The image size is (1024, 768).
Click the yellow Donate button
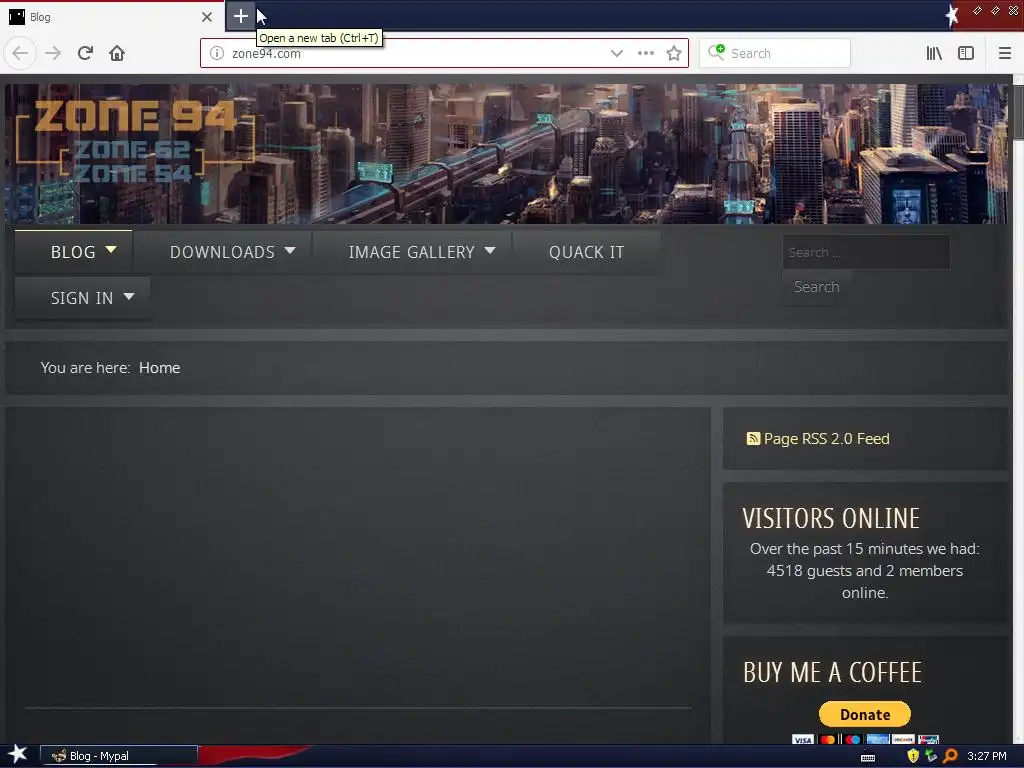pyautogui.click(x=865, y=714)
